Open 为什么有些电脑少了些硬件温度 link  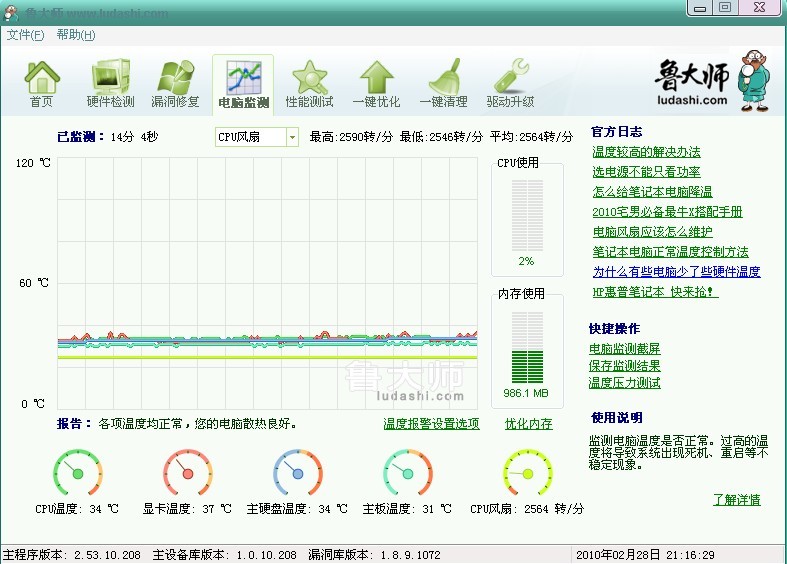click(x=677, y=272)
